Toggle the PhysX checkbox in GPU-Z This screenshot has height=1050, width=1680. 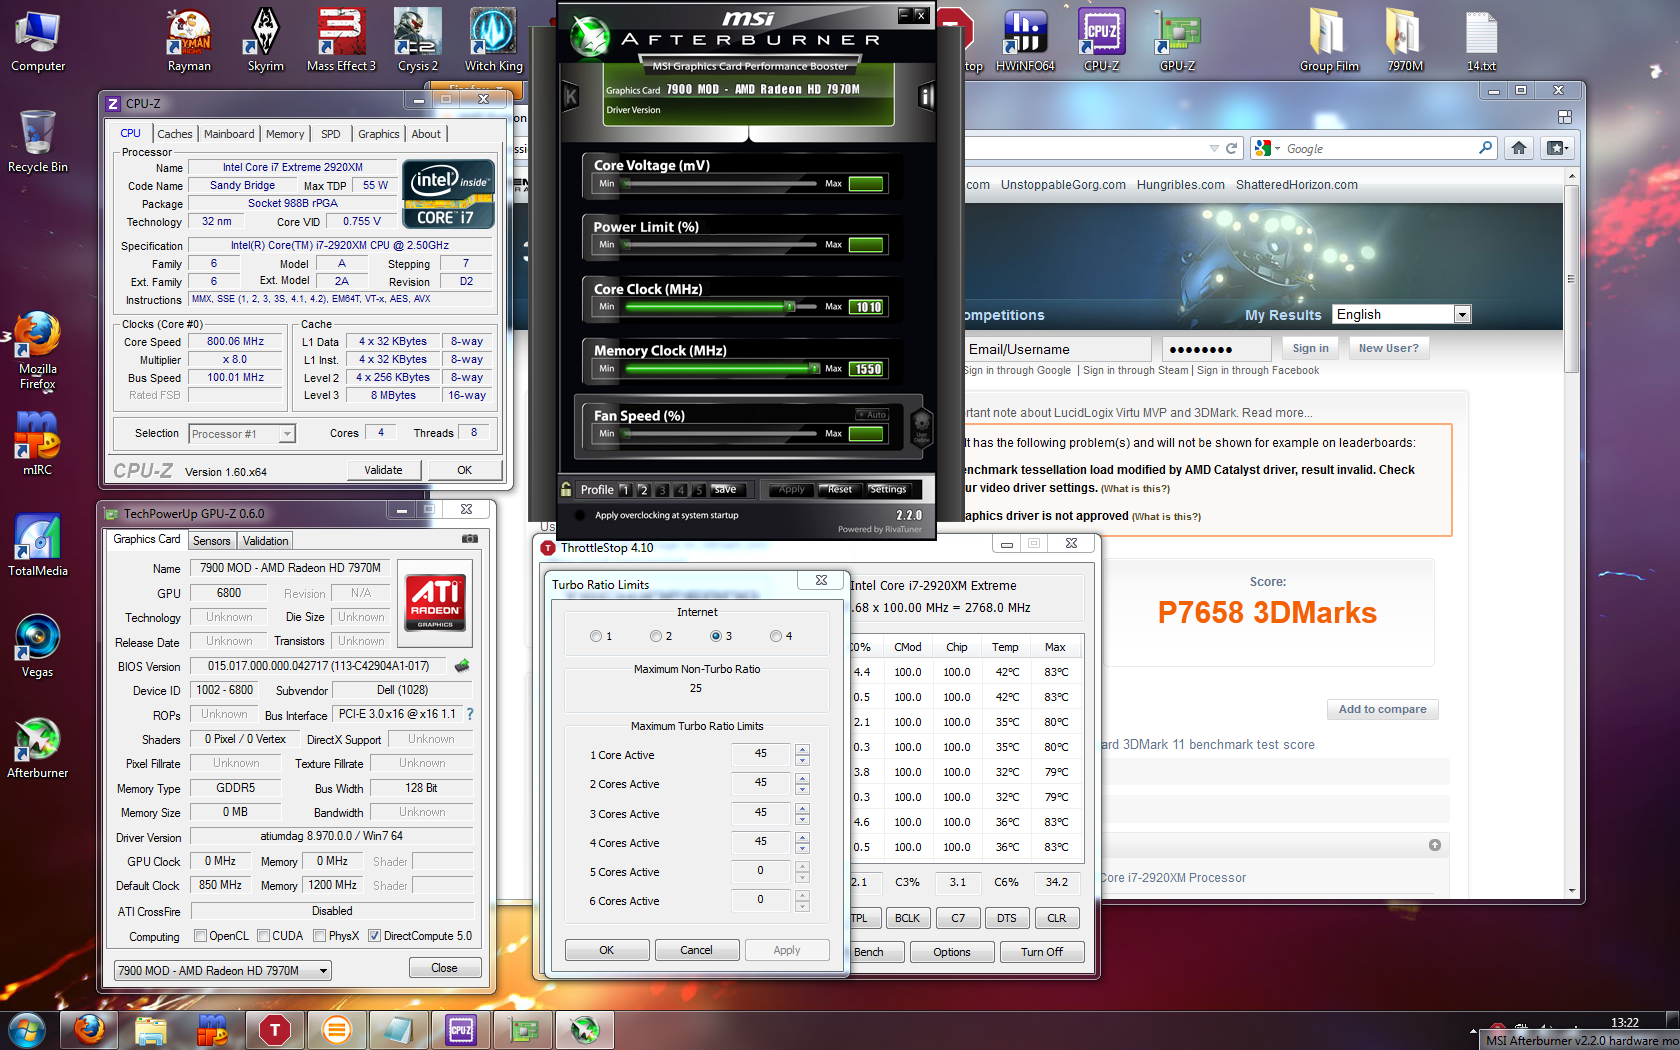click(320, 936)
